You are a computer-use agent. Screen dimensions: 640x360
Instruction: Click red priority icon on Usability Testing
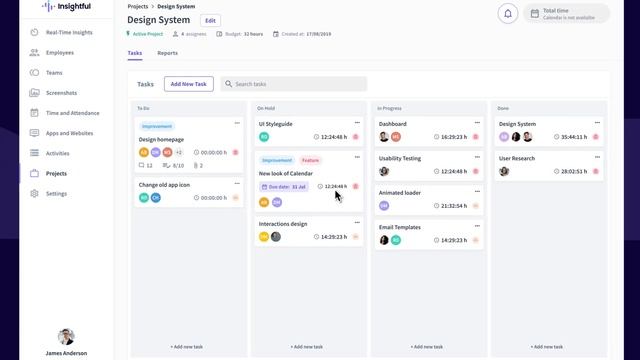(x=476, y=171)
